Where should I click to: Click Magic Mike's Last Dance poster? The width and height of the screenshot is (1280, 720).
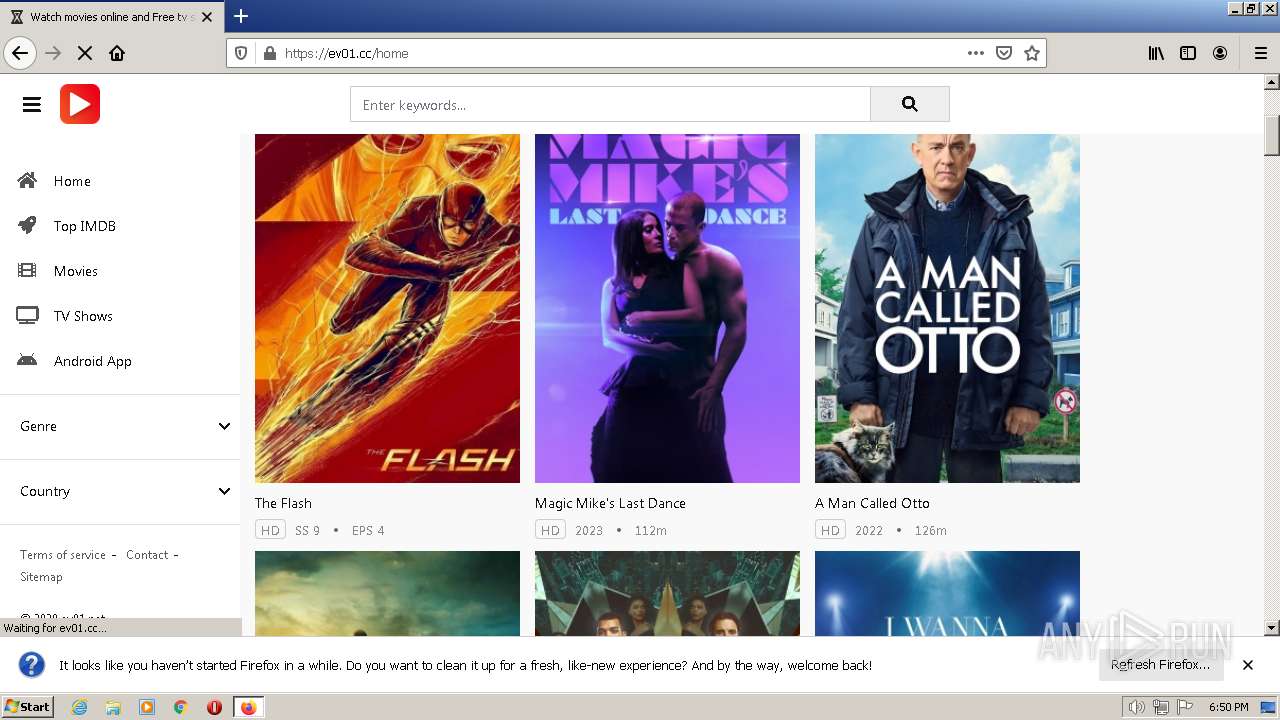click(x=667, y=308)
